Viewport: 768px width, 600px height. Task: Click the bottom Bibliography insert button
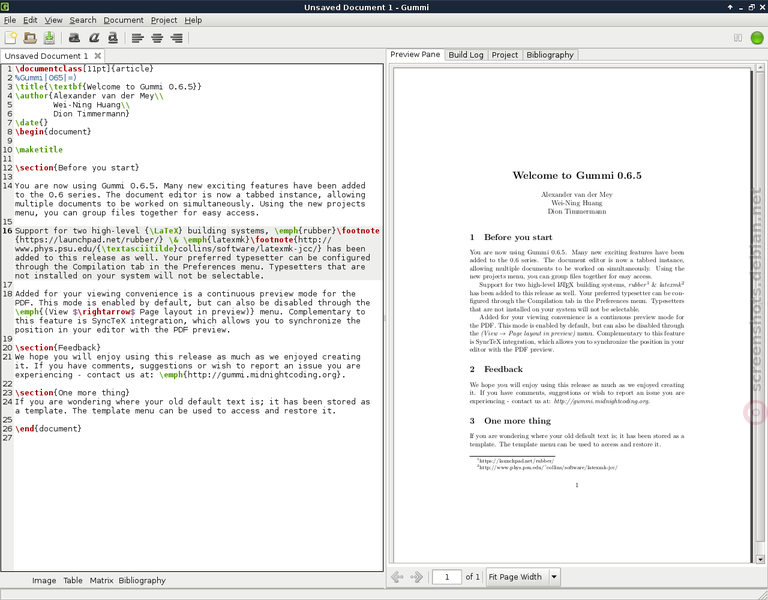pos(142,580)
